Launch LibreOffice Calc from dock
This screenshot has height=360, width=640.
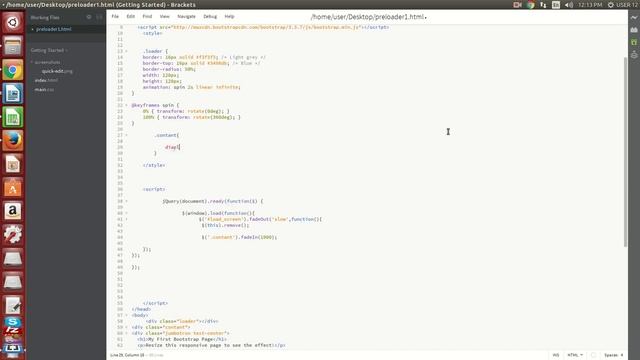coord(13,117)
